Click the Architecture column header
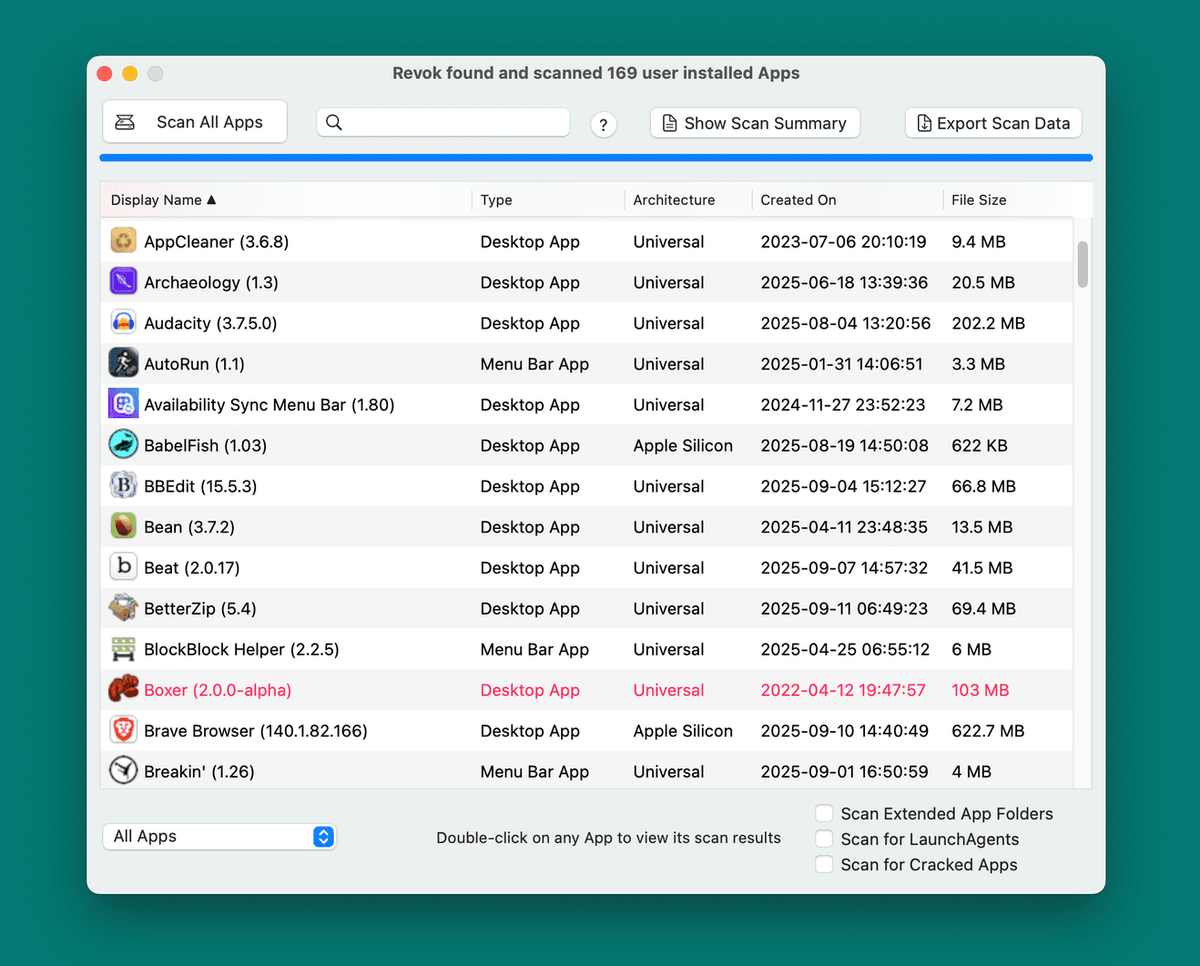Image resolution: width=1200 pixels, height=966 pixels. tap(674, 200)
